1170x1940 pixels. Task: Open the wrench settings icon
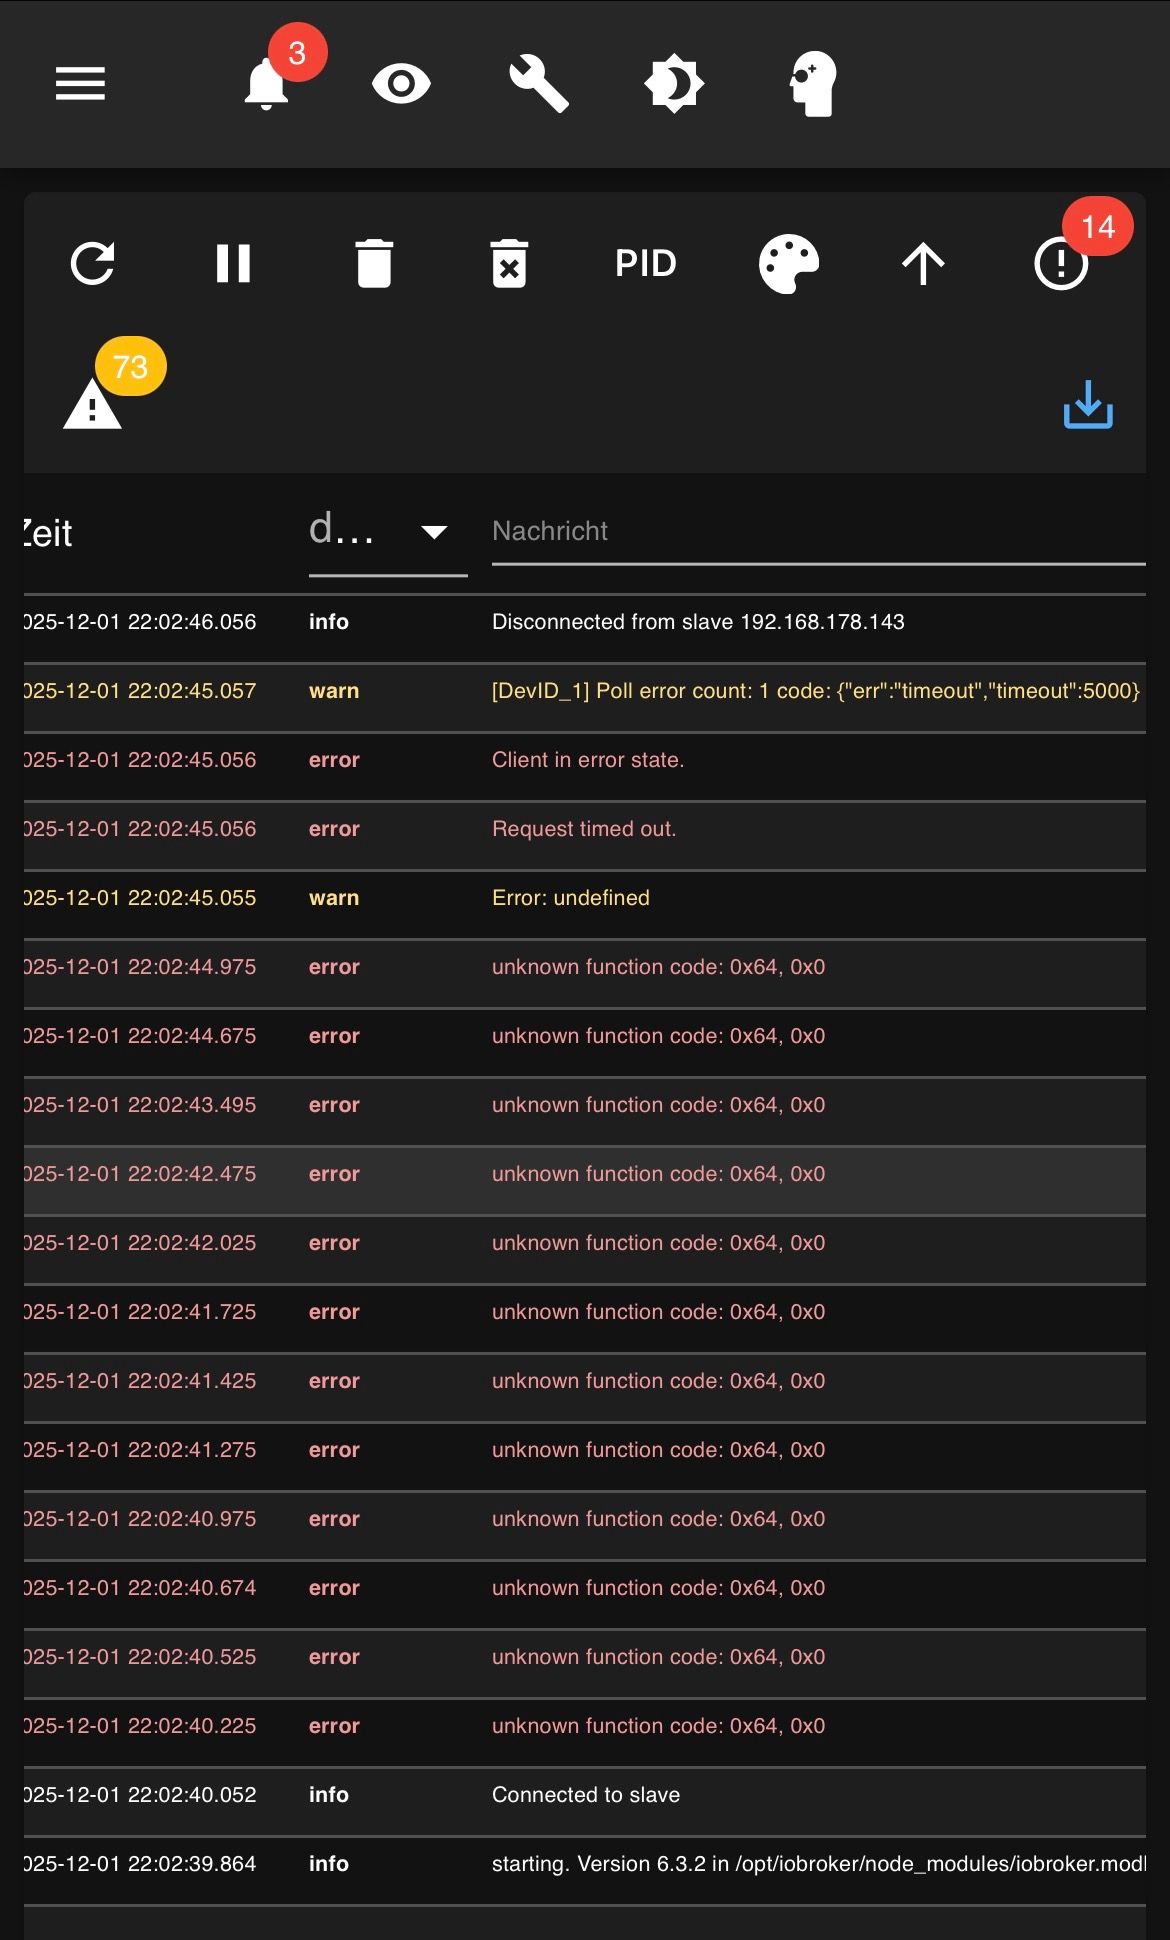coord(539,84)
